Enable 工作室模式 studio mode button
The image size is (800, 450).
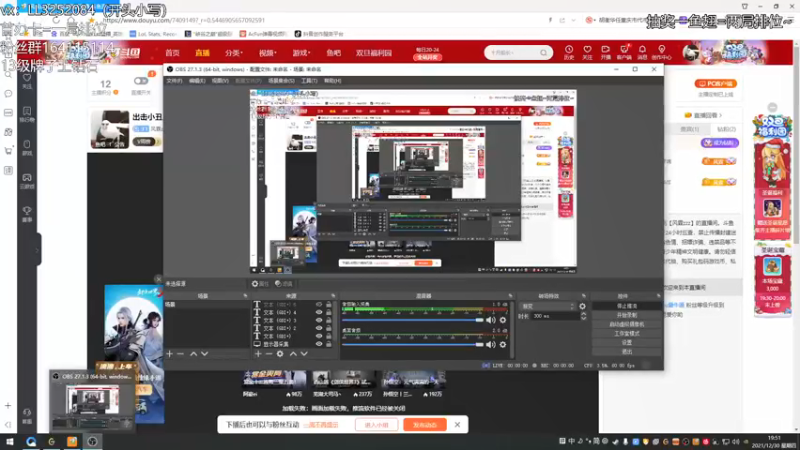(627, 334)
